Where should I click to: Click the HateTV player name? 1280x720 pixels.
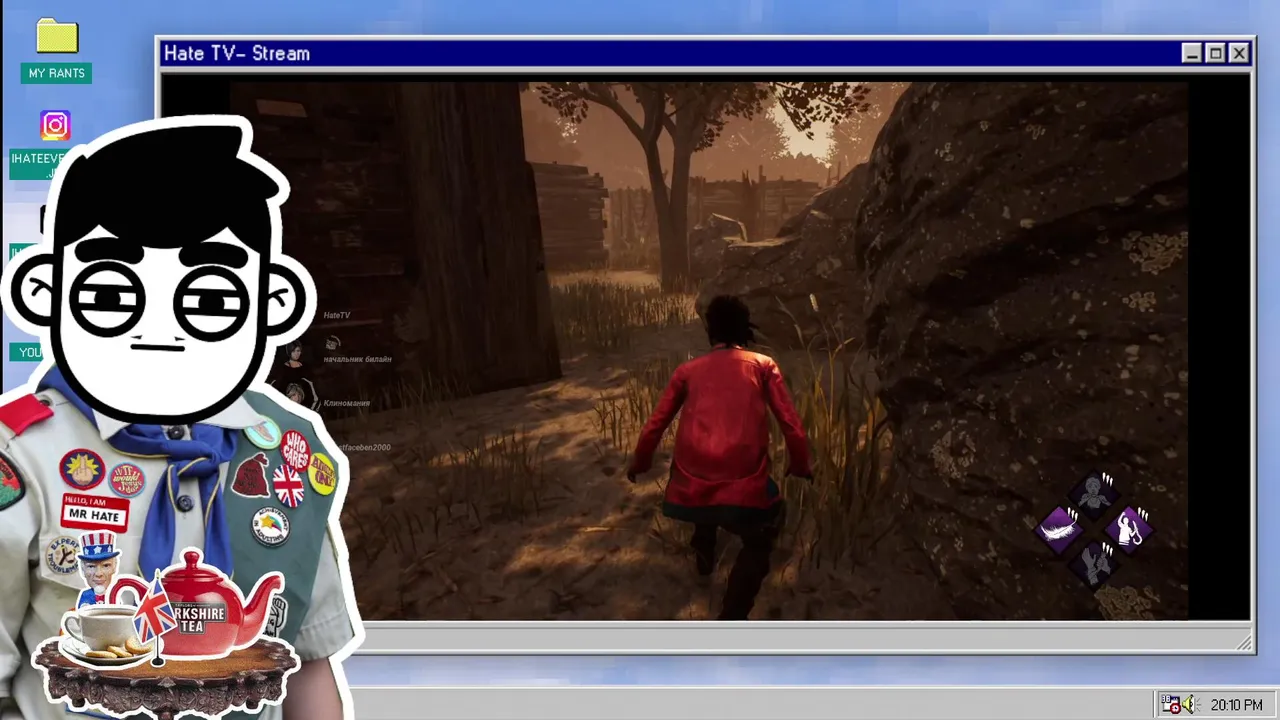[x=337, y=315]
